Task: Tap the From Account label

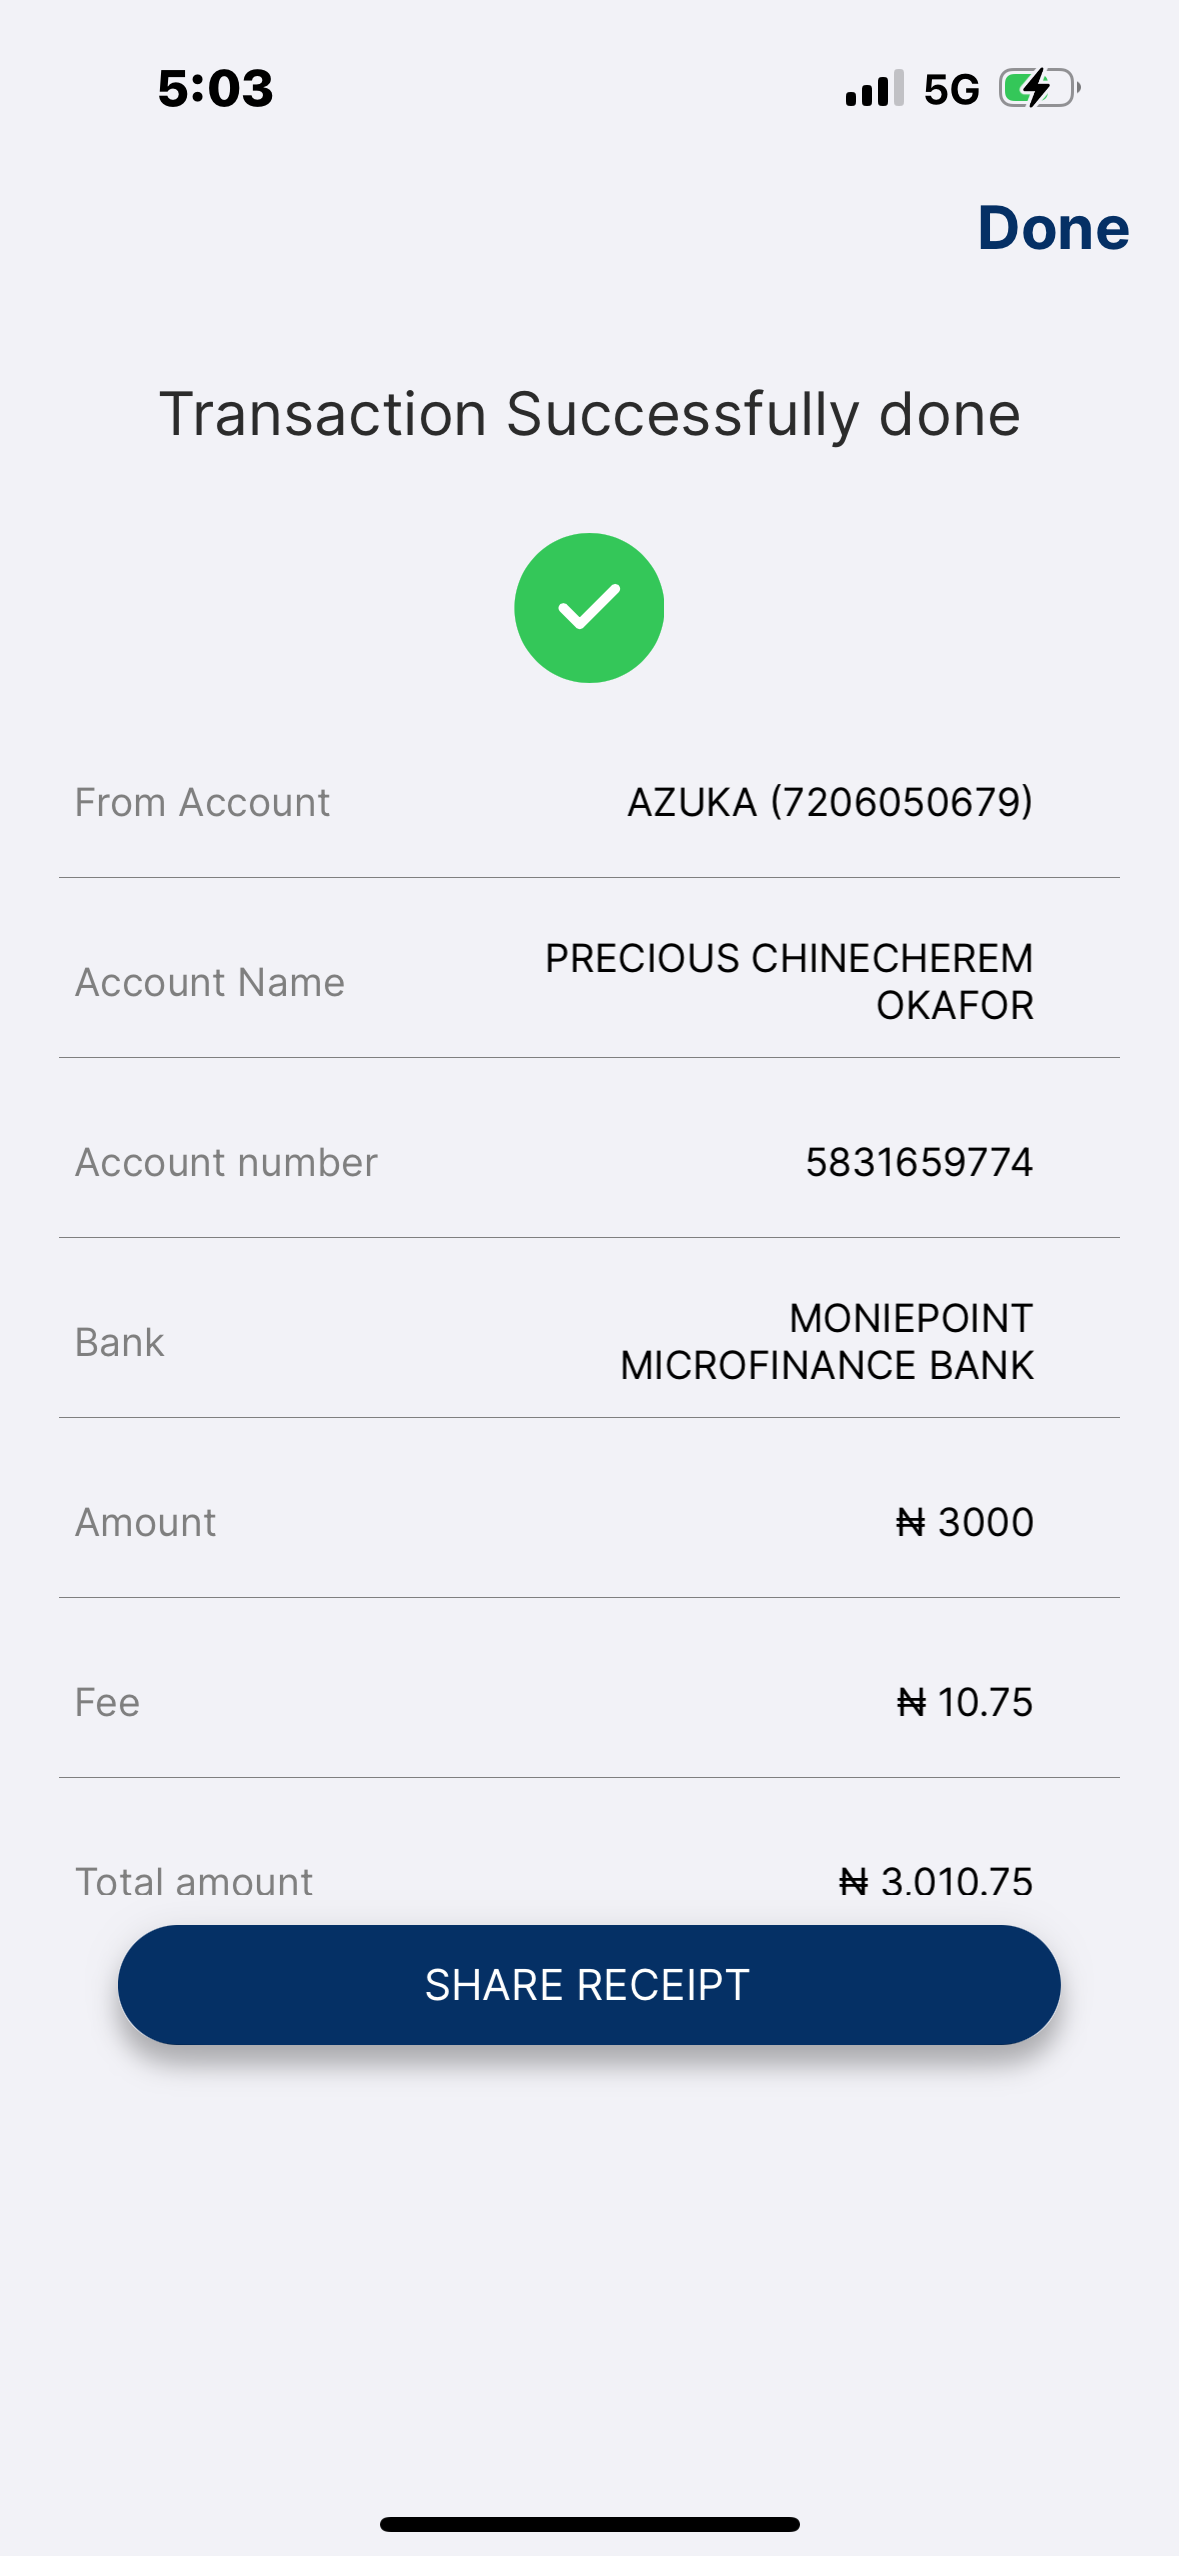Action: [202, 802]
